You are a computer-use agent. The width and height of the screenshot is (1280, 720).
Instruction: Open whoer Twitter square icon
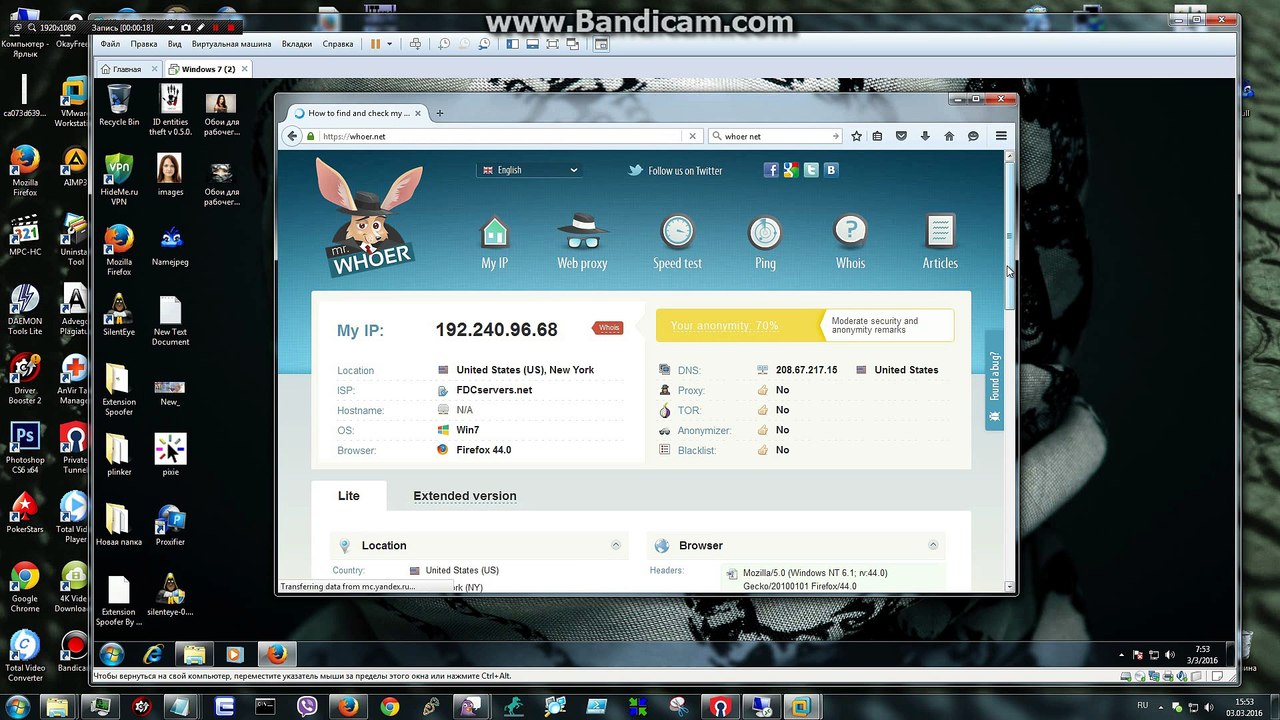pos(811,170)
